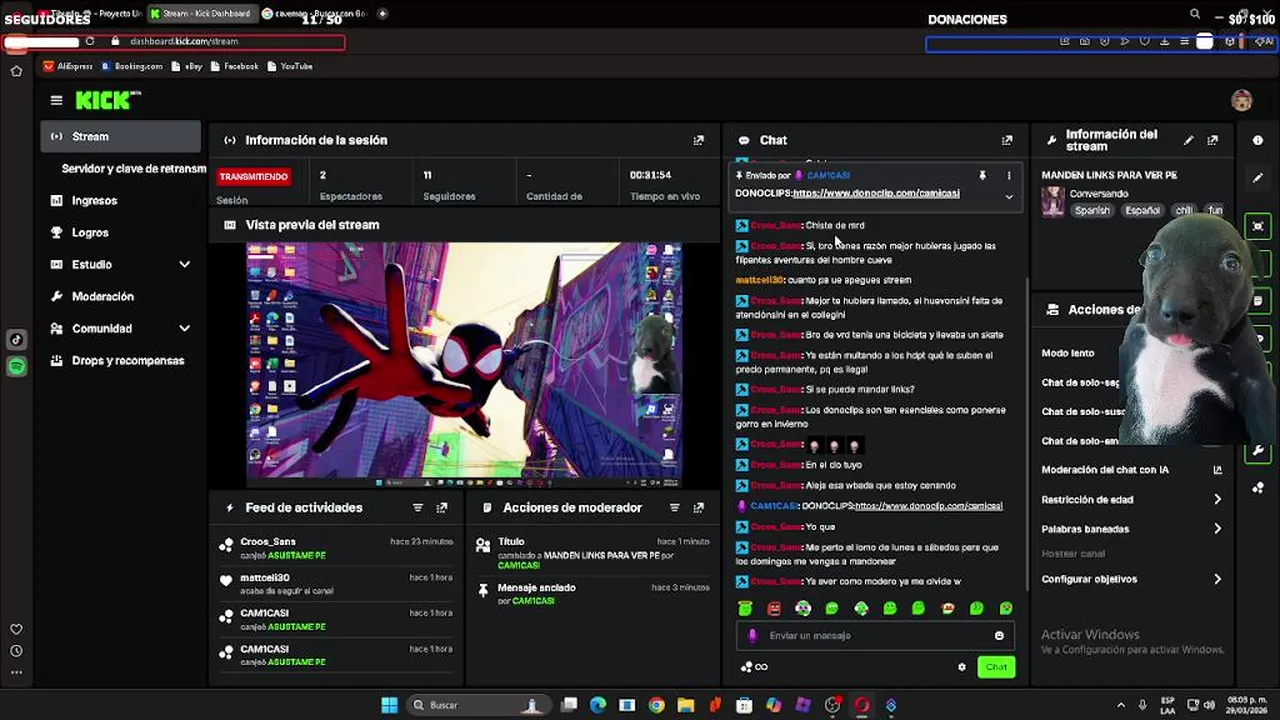The height and width of the screenshot is (720, 1280).
Task: Collapse the pinned message with its chevron
Action: click(x=1008, y=197)
